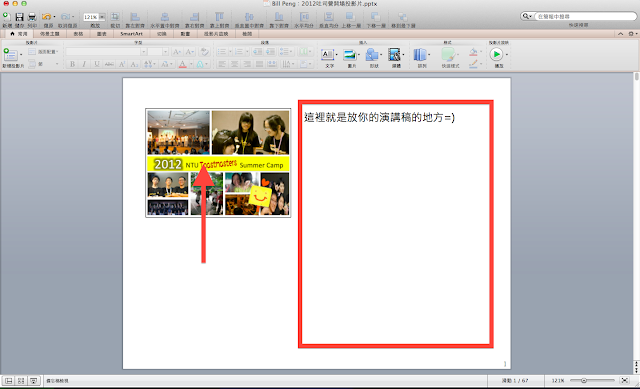
Task: Click the Align Right objects icon
Action: click(194, 16)
